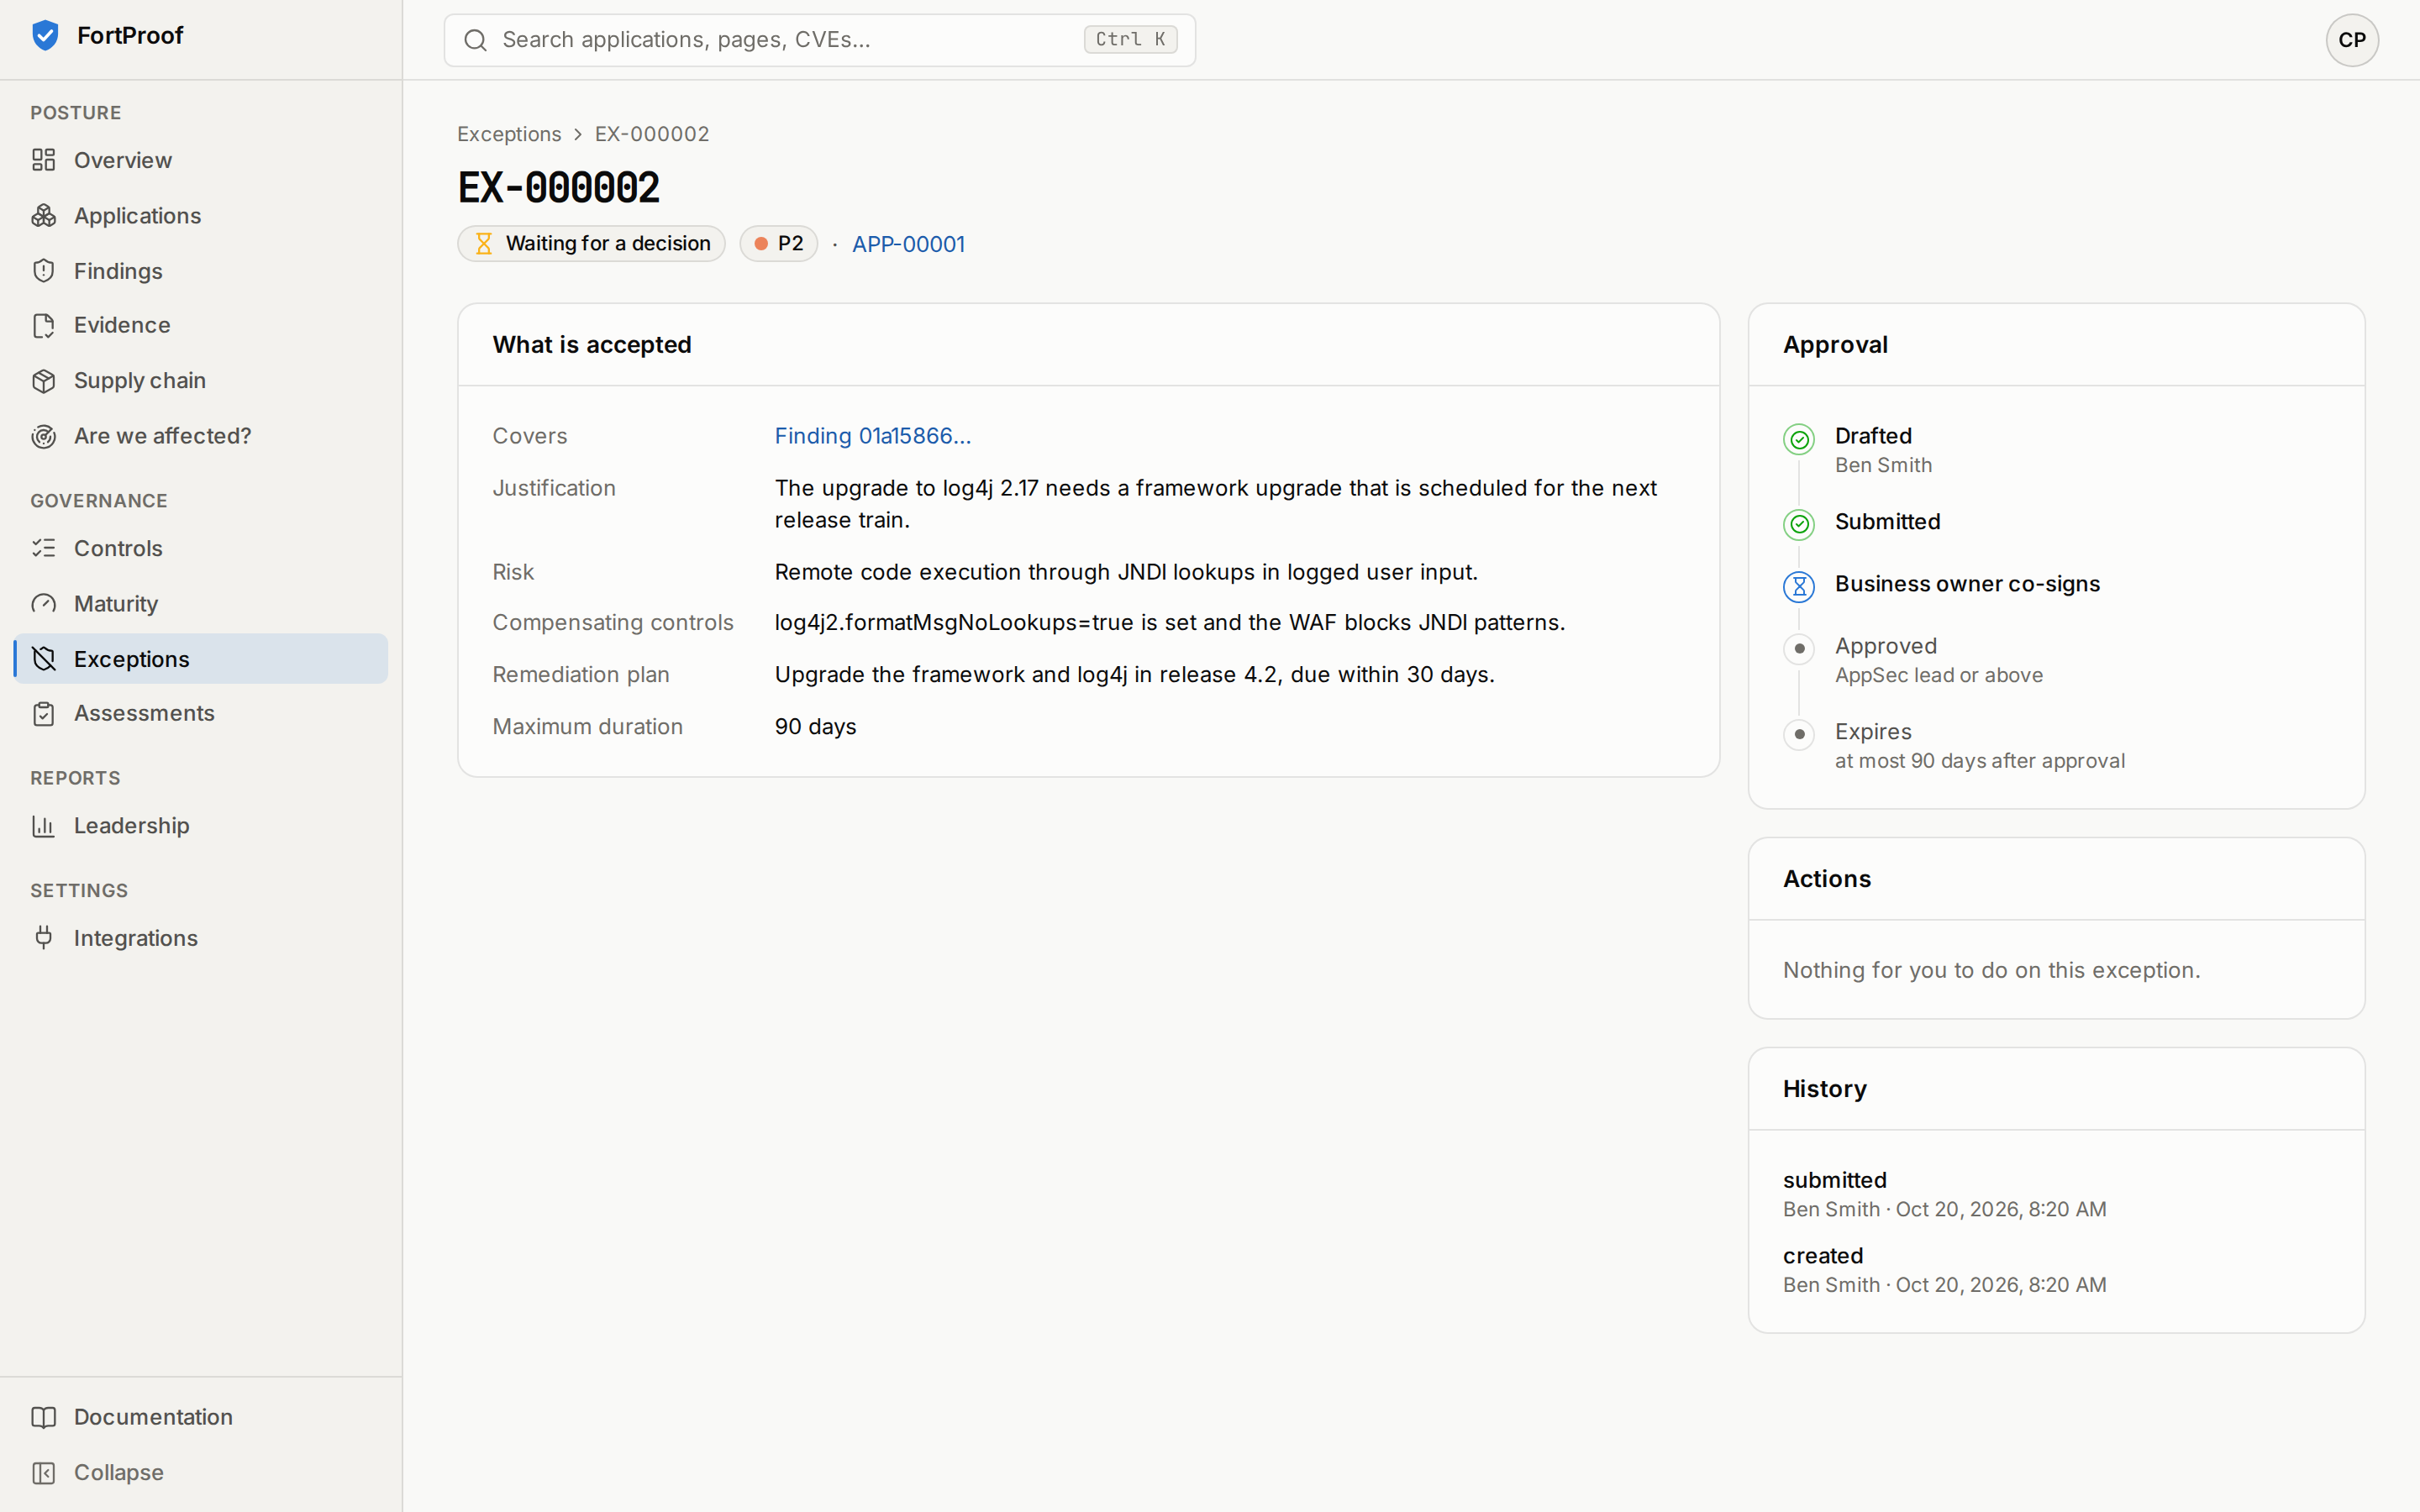The image size is (2420, 1512).
Task: Click the Leadership bar chart icon
Action: coord(43,826)
